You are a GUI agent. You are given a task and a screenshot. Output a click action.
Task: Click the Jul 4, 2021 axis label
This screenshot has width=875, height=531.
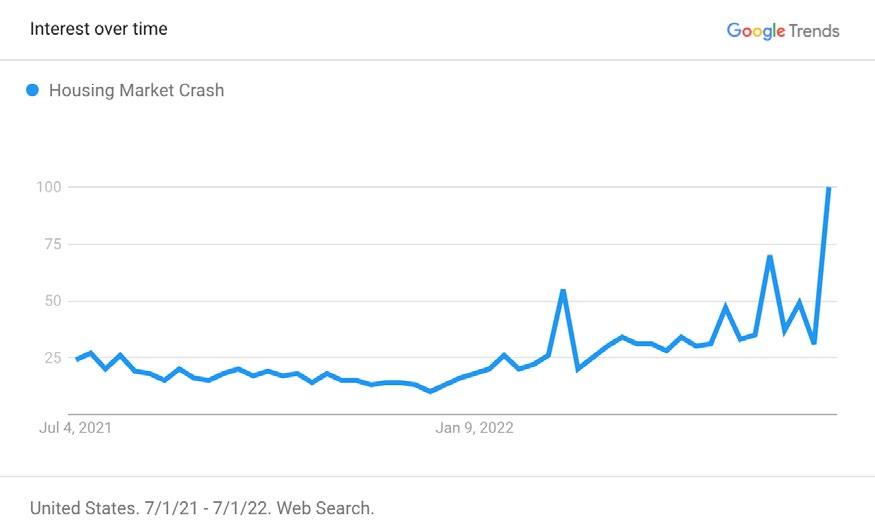pyautogui.click(x=75, y=428)
